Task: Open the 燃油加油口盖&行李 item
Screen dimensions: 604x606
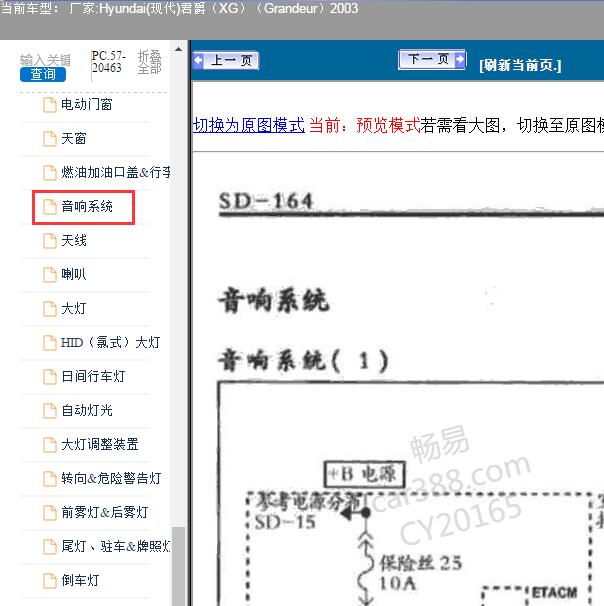Action: click(116, 172)
